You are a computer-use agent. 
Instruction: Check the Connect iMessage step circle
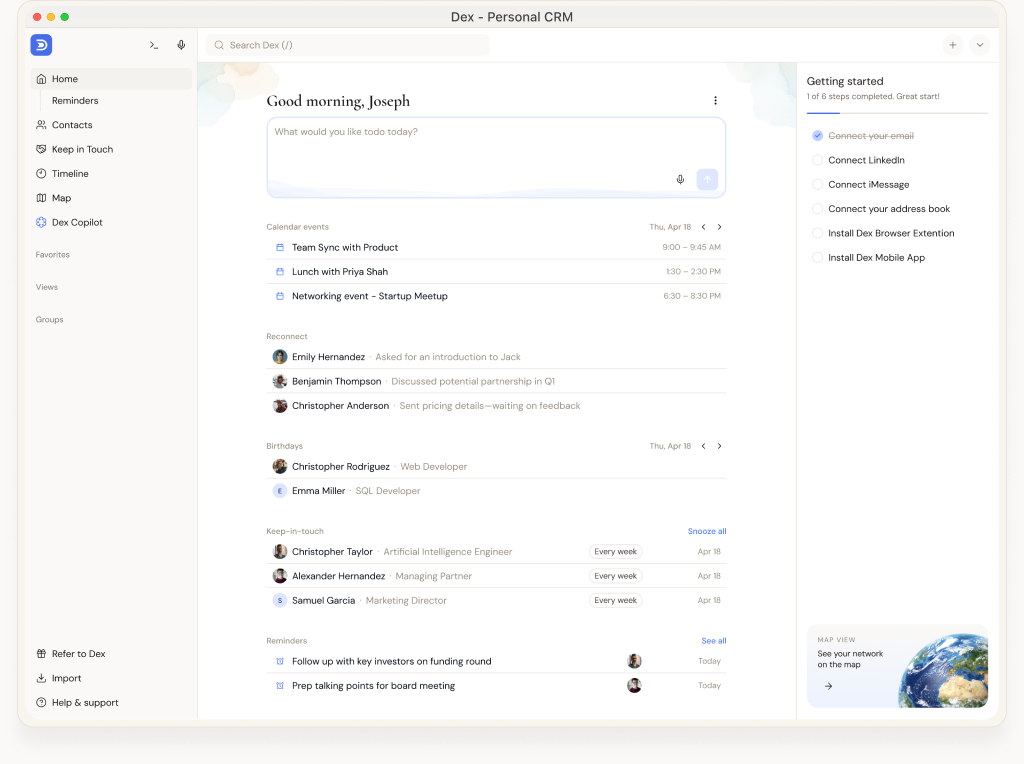[x=817, y=185]
